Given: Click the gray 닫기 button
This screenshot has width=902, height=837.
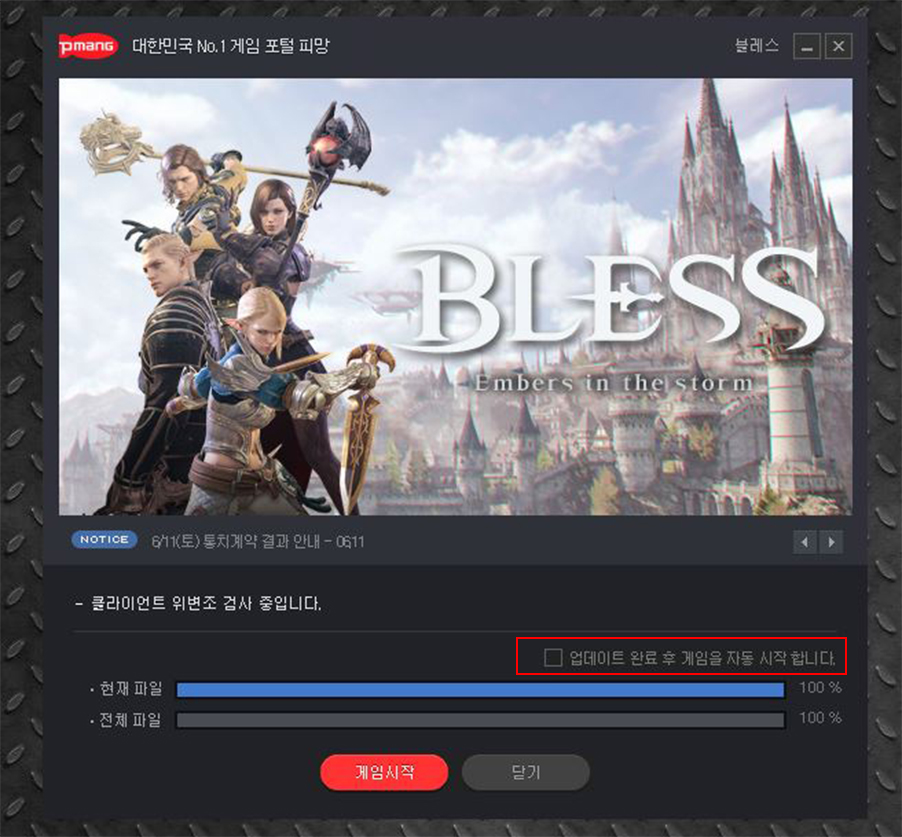Looking at the screenshot, I should coord(526,773).
